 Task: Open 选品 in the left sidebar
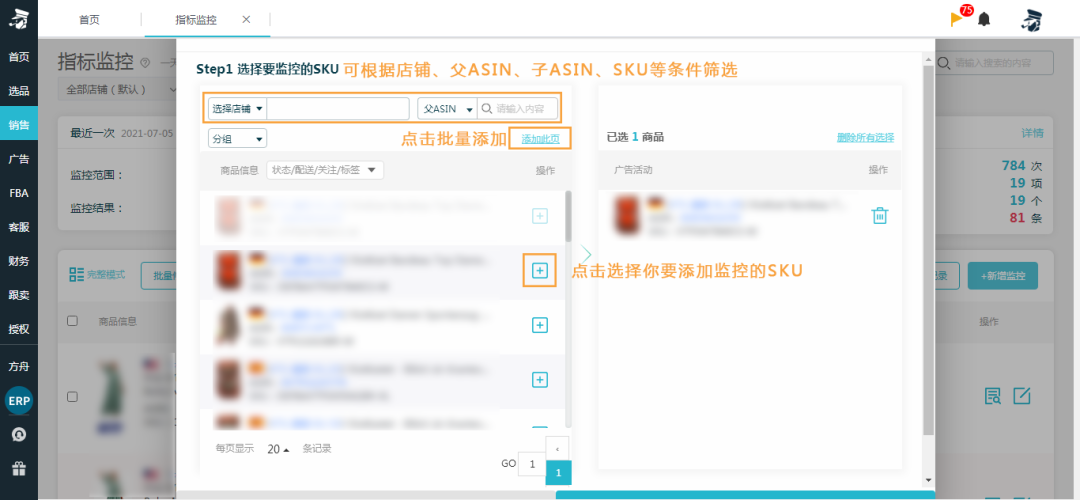19,91
